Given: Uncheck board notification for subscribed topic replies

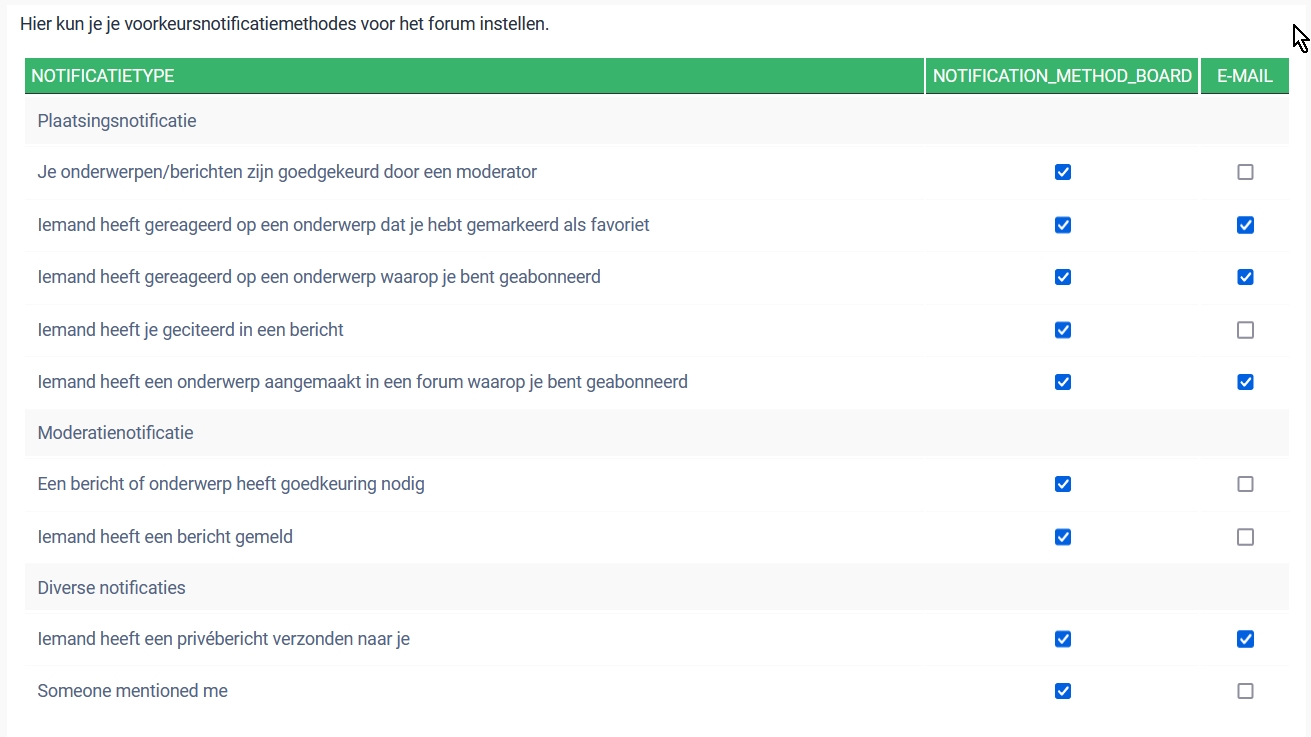Looking at the screenshot, I should [1063, 277].
